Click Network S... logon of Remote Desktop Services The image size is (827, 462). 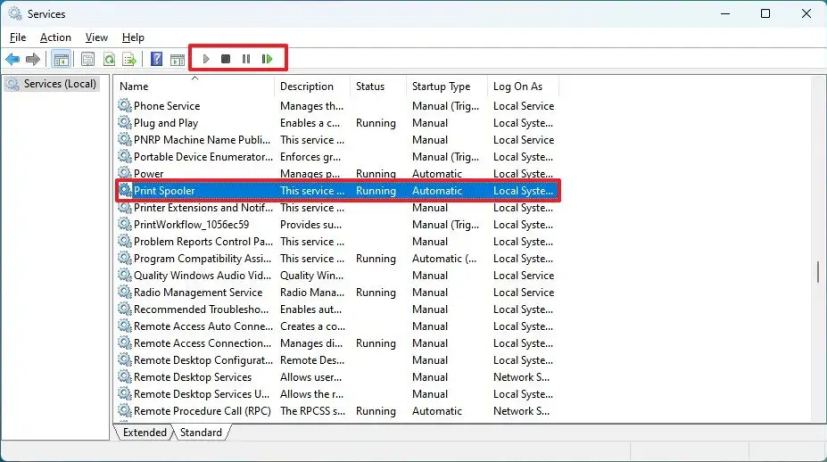coord(521,377)
